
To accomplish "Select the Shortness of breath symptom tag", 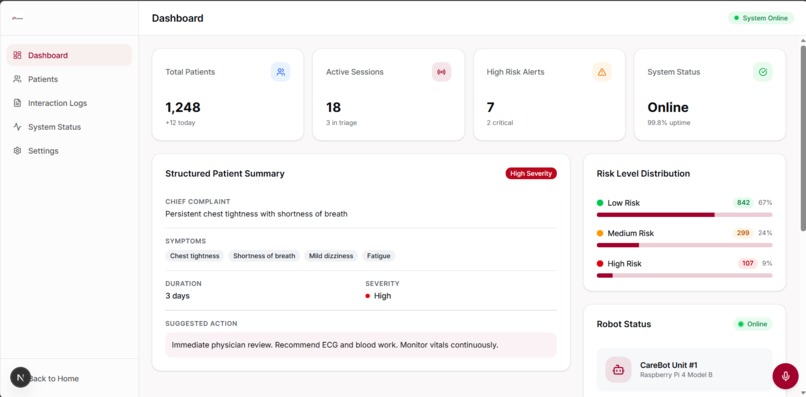I will pyautogui.click(x=264, y=256).
